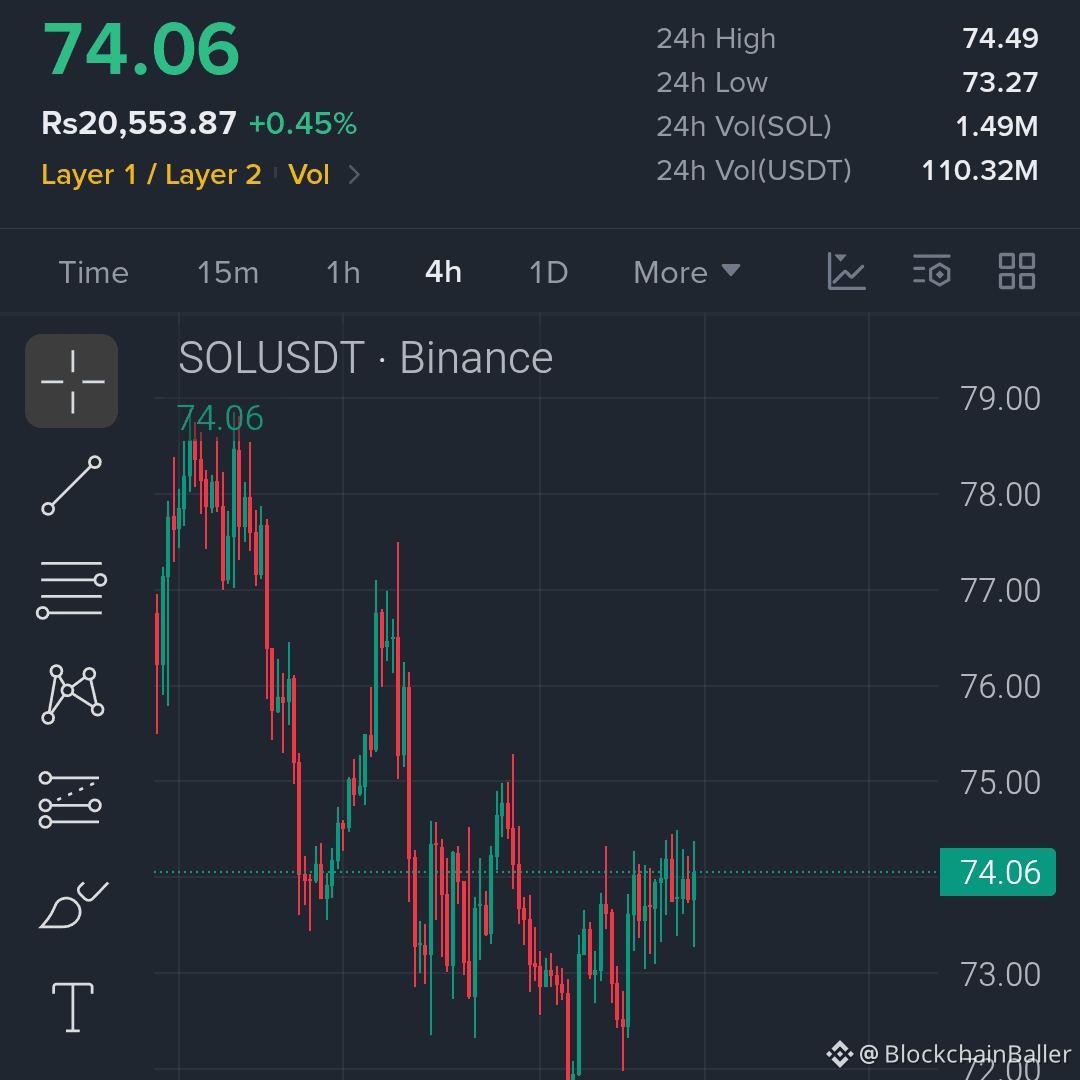Click the 77.00 price axis label
Image resolution: width=1080 pixels, height=1080 pixels.
[1000, 591]
